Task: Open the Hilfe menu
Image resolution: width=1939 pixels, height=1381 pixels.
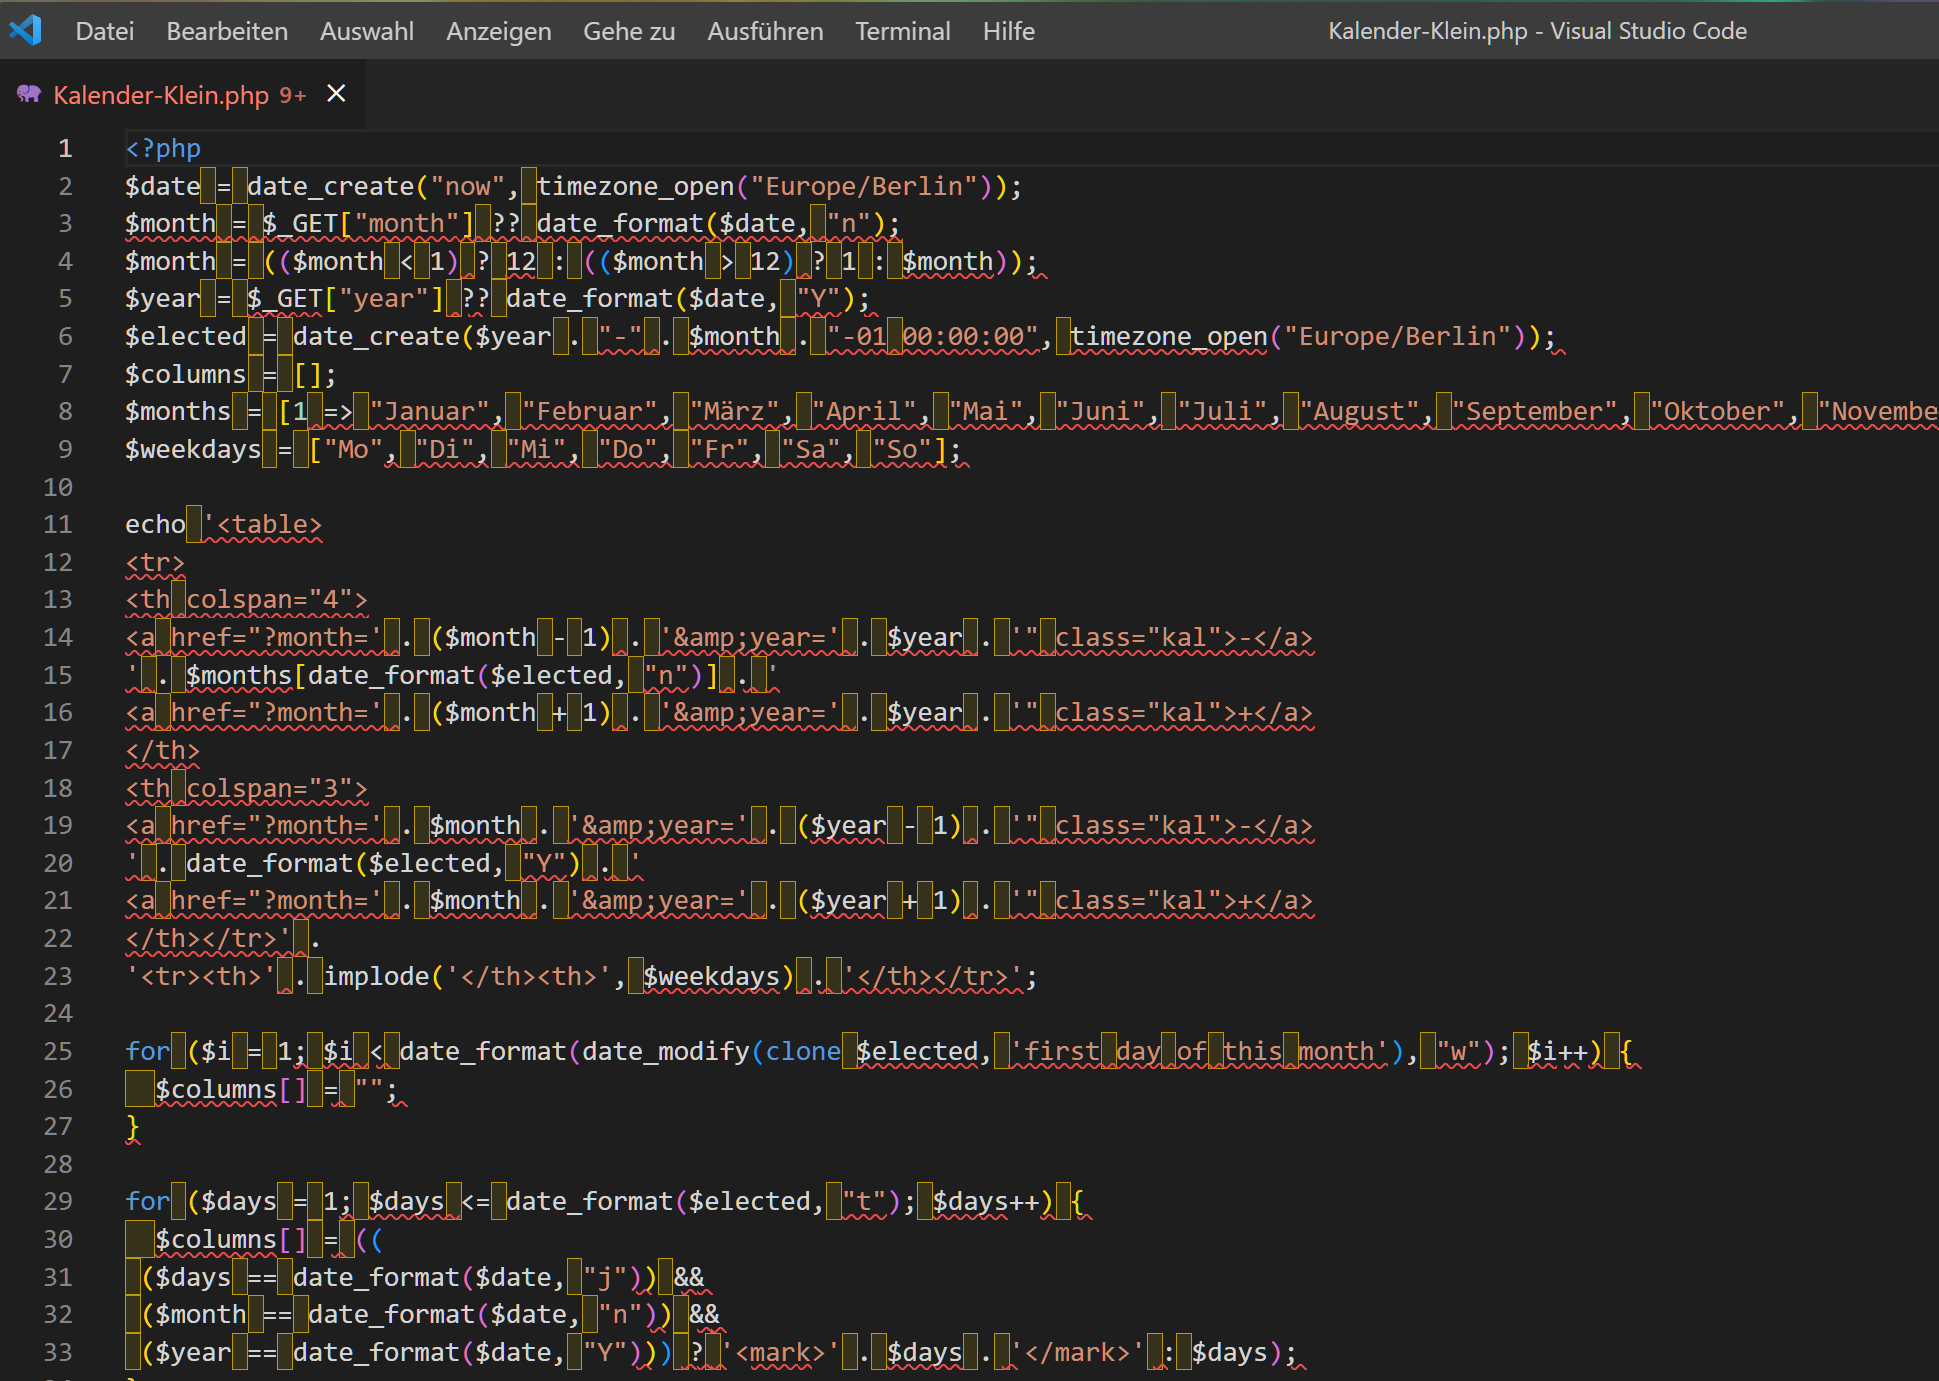Action: 1008,31
